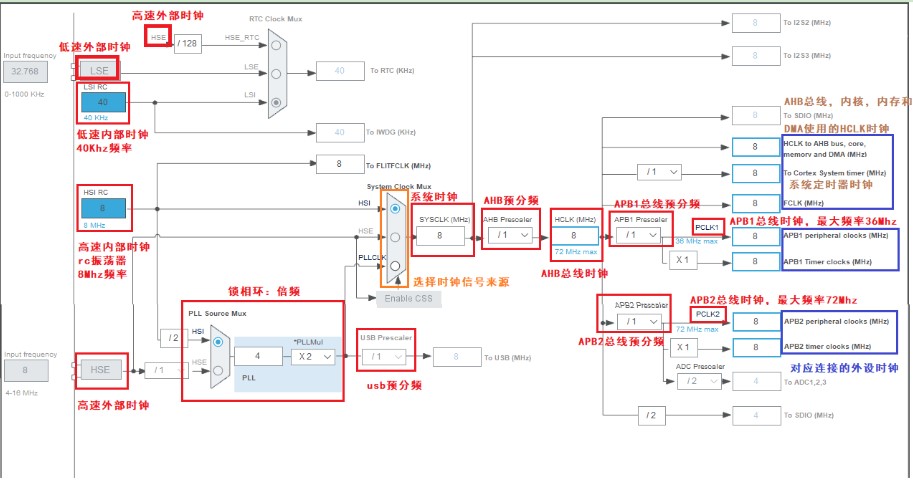The image size is (913, 490).
Task: Choose LSI radio in RTC Clock Mux
Action: (x=277, y=101)
